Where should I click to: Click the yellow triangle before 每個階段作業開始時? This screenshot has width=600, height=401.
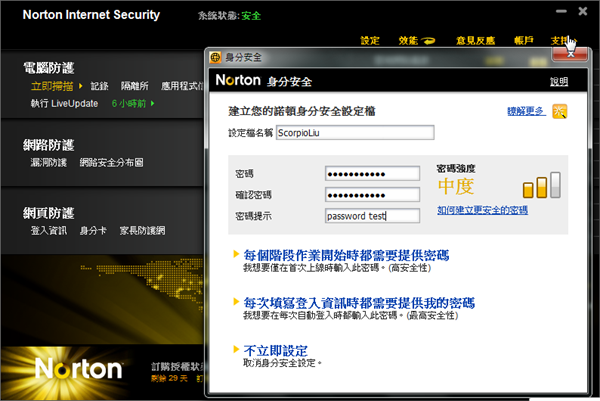236,254
